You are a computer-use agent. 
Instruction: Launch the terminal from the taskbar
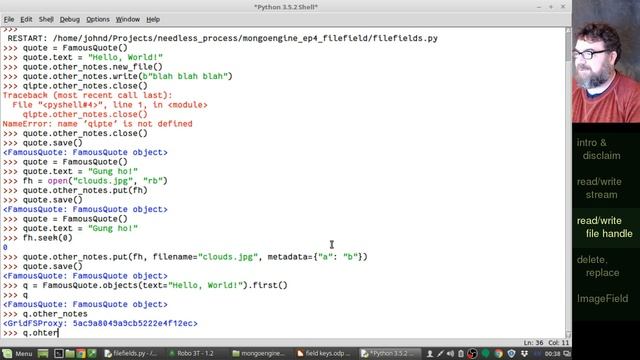[x=59, y=353]
